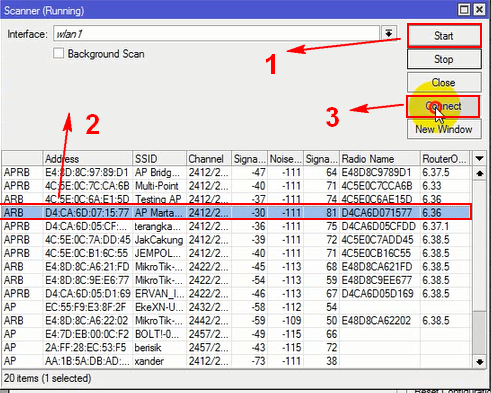Click the Start scan button
Image resolution: width=491 pixels, height=393 pixels.
click(x=444, y=35)
